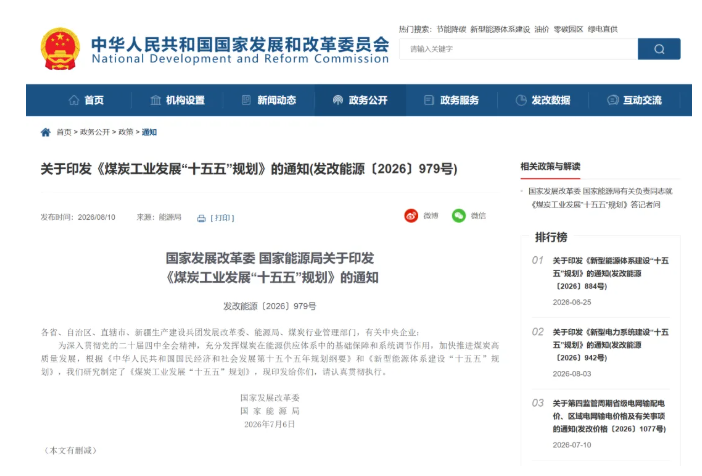This screenshot has height=476, width=702.
Task: Click the 新闻动态 newspaper icon
Action: point(246,100)
